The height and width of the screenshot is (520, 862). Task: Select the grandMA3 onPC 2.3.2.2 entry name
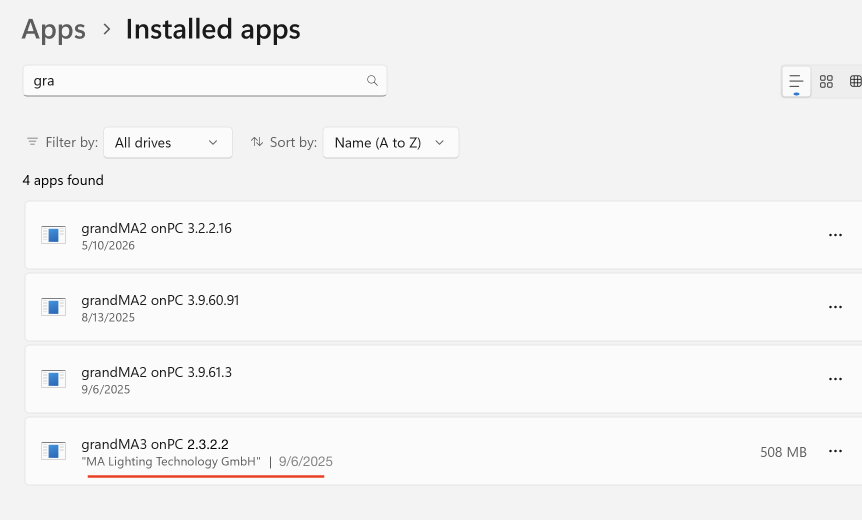click(x=155, y=444)
